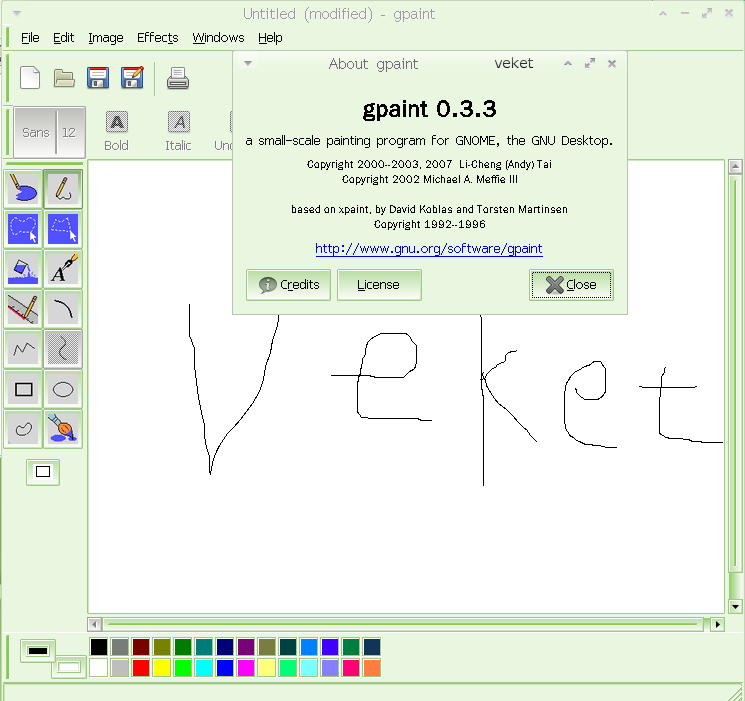This screenshot has width=745, height=701.
Task: Select the lasso free-select tool
Action: click(23, 229)
